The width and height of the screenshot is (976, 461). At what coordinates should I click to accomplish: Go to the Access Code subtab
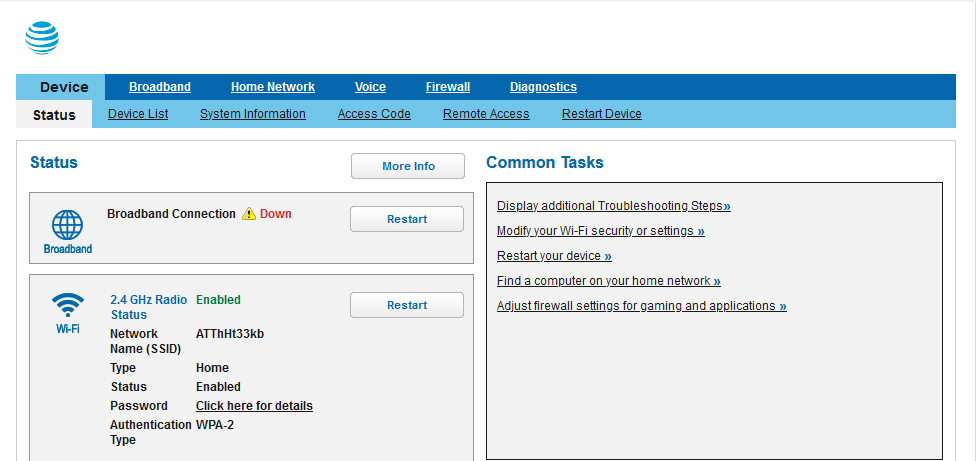(x=374, y=114)
